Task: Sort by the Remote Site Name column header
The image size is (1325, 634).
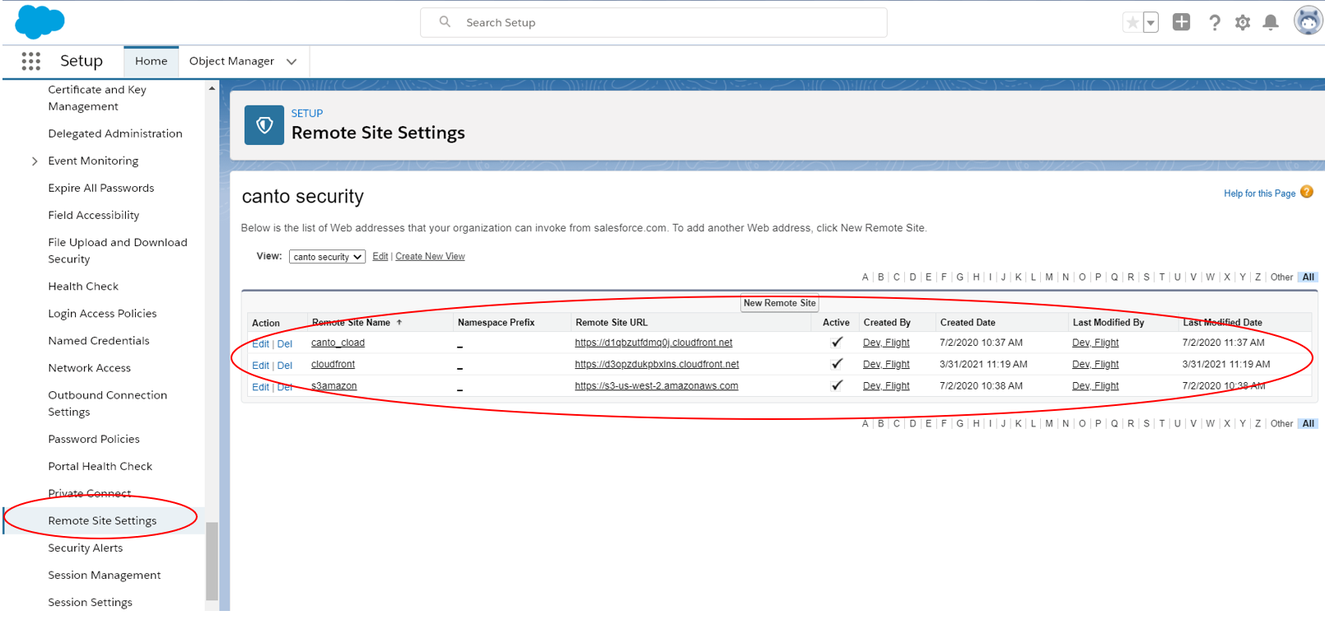Action: [351, 323]
